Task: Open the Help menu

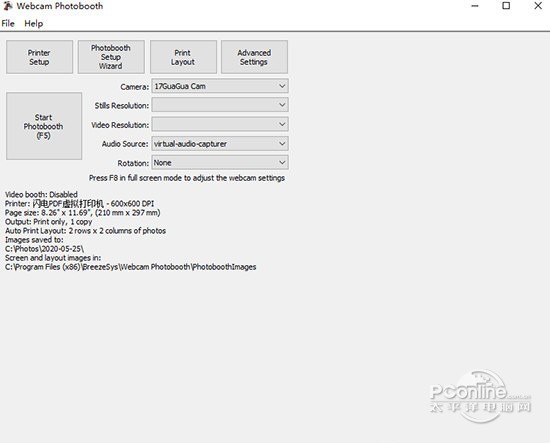Action: coord(34,24)
